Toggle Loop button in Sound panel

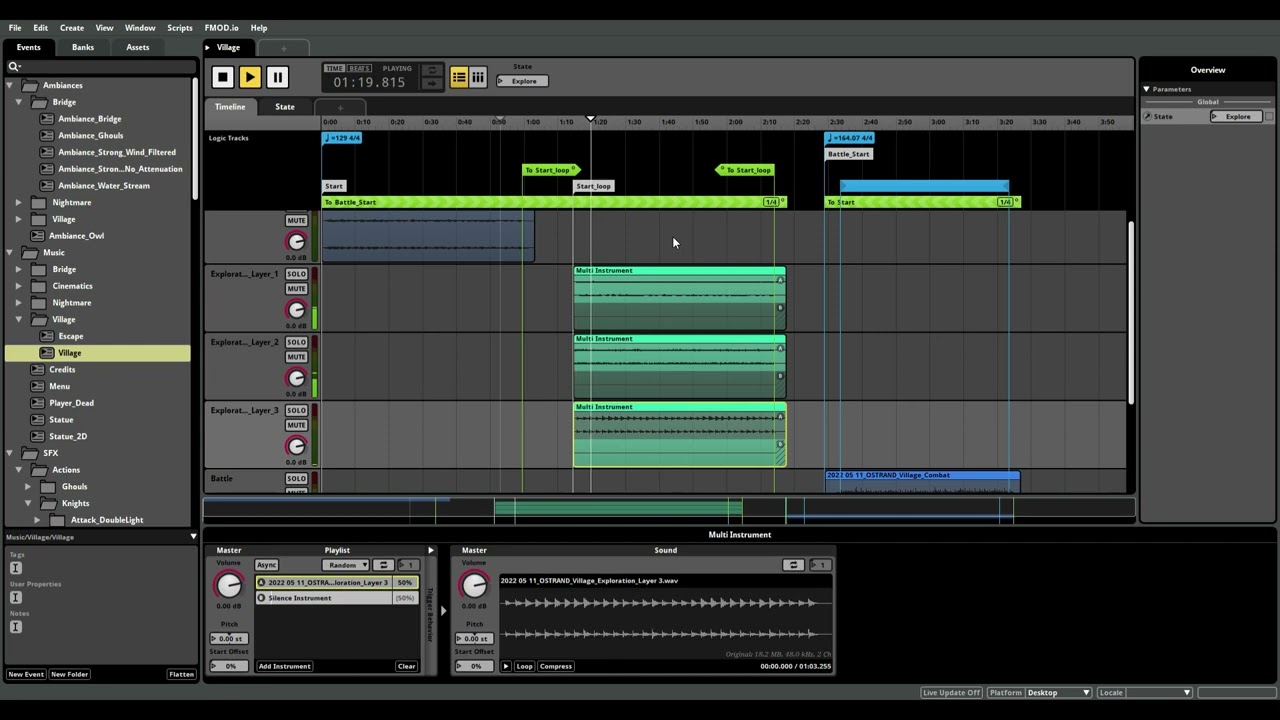click(x=524, y=666)
